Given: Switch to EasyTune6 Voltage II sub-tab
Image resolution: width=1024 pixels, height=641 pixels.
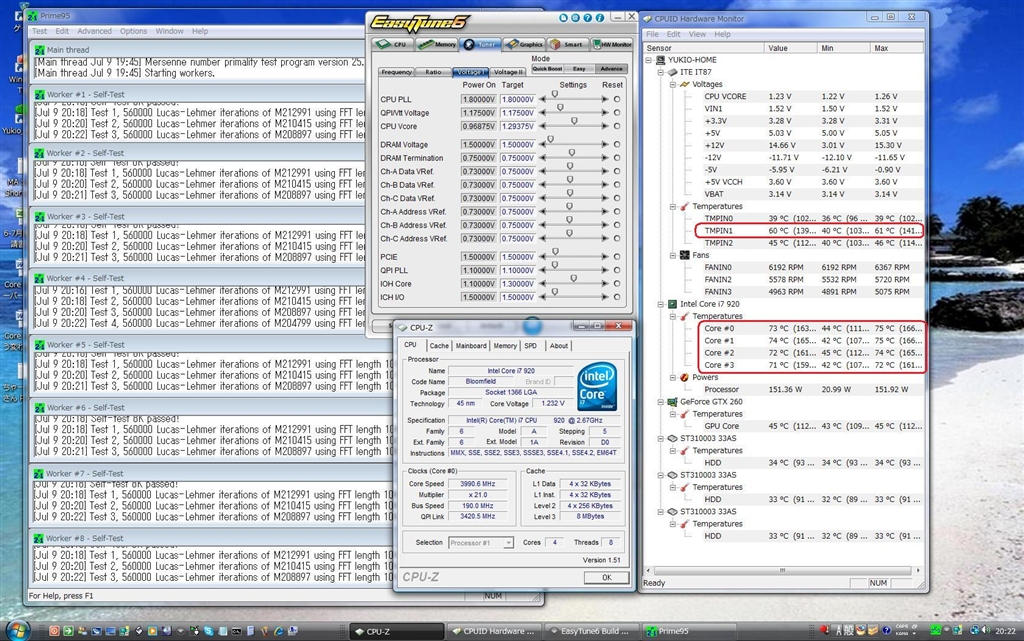Looking at the screenshot, I should click(508, 72).
